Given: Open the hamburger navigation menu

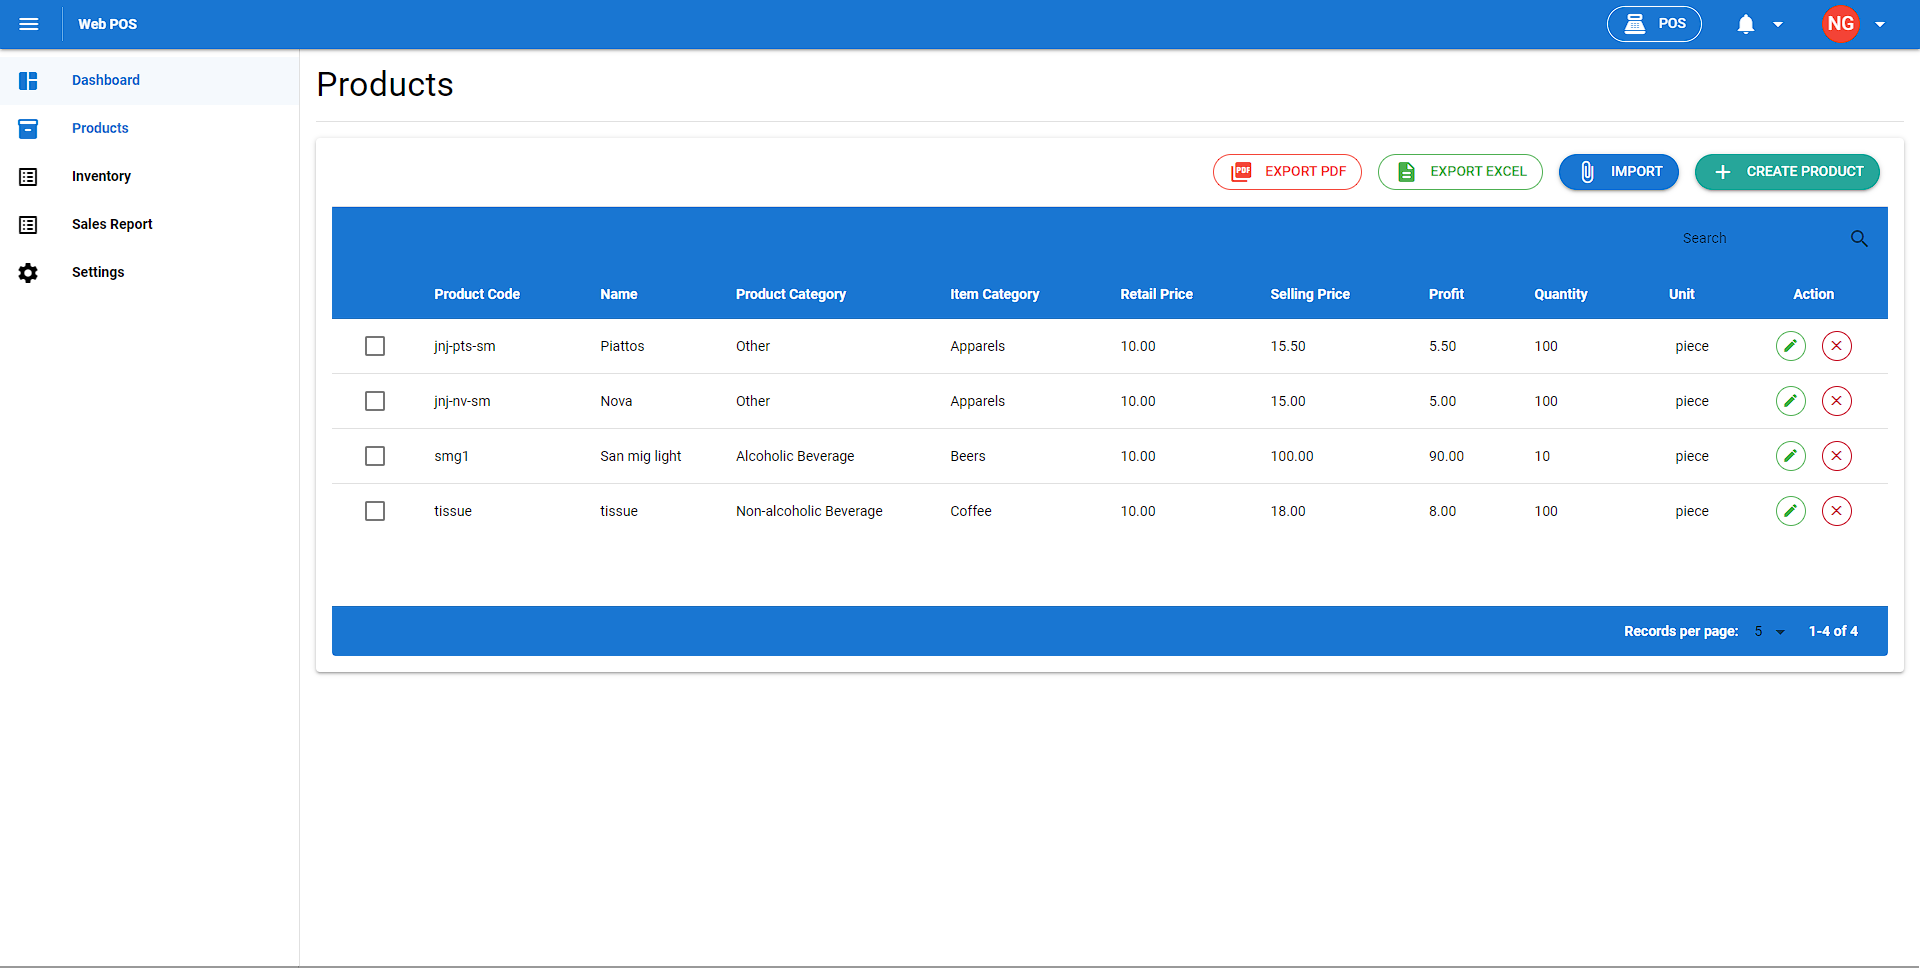Looking at the screenshot, I should (x=29, y=24).
